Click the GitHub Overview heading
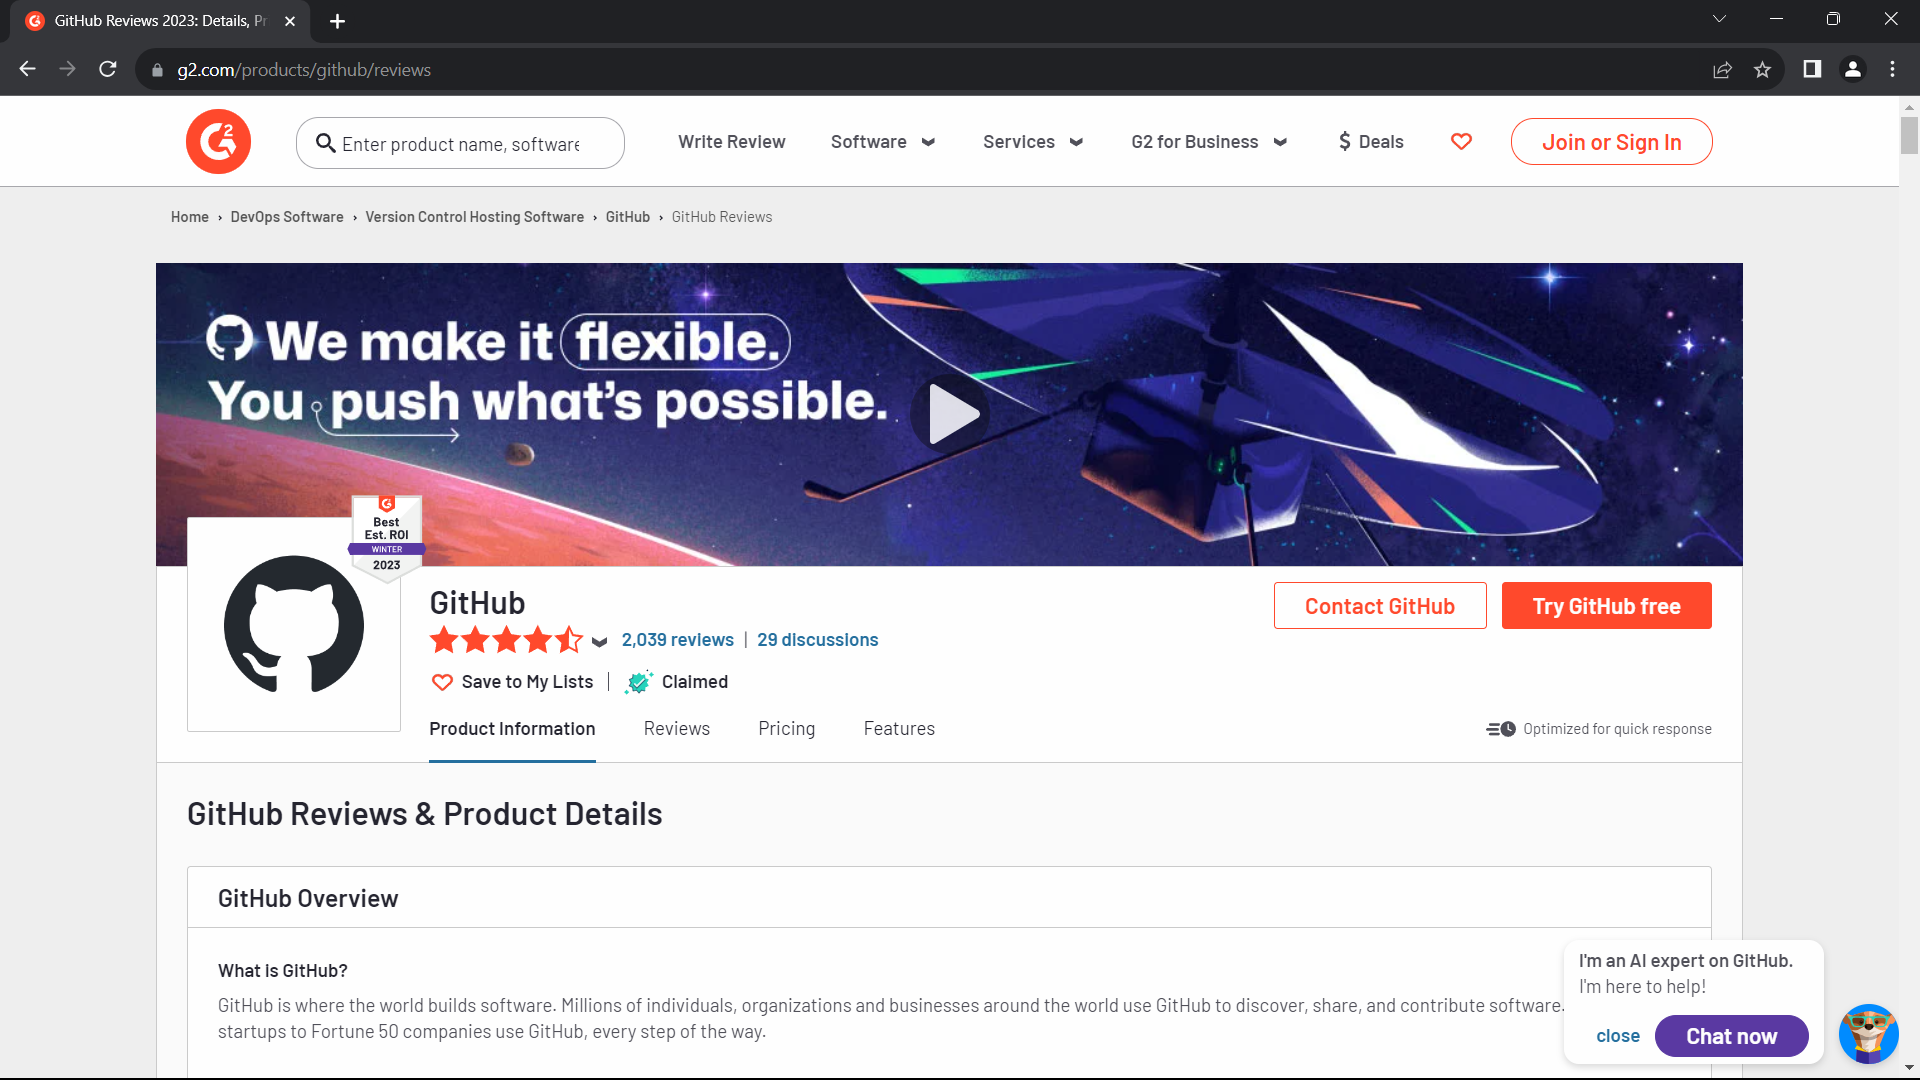The width and height of the screenshot is (1920, 1080). (x=308, y=899)
